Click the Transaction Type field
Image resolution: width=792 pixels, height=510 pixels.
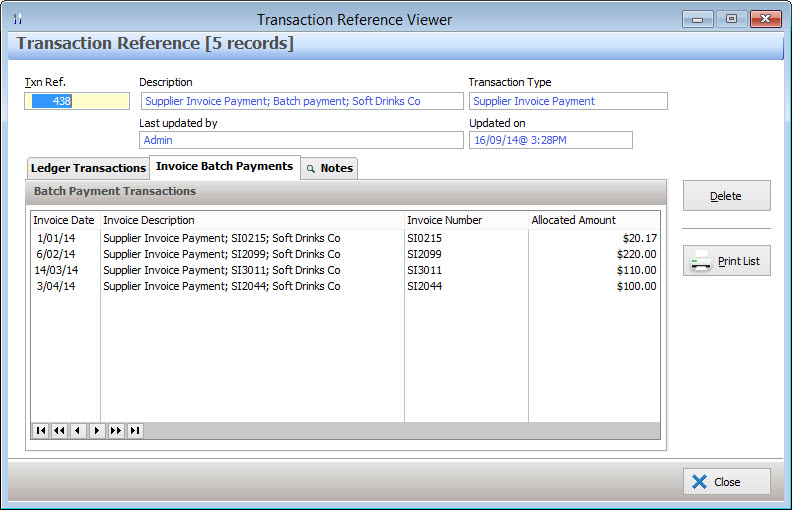tap(567, 101)
